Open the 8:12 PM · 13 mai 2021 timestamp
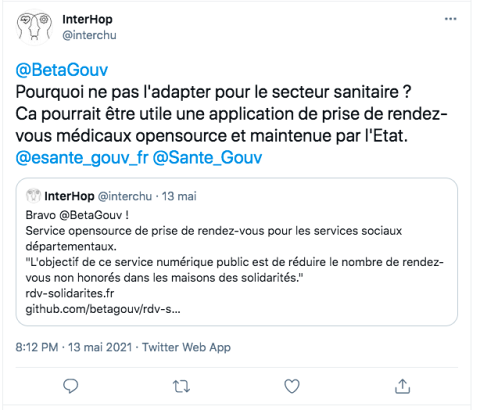Image resolution: width=480 pixels, height=410 pixels. pos(74,347)
